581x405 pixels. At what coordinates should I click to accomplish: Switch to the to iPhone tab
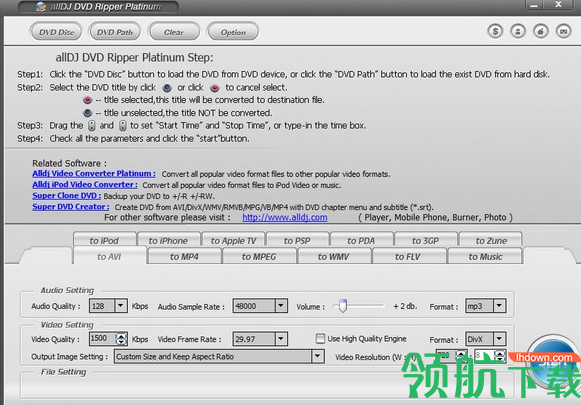coord(168,240)
